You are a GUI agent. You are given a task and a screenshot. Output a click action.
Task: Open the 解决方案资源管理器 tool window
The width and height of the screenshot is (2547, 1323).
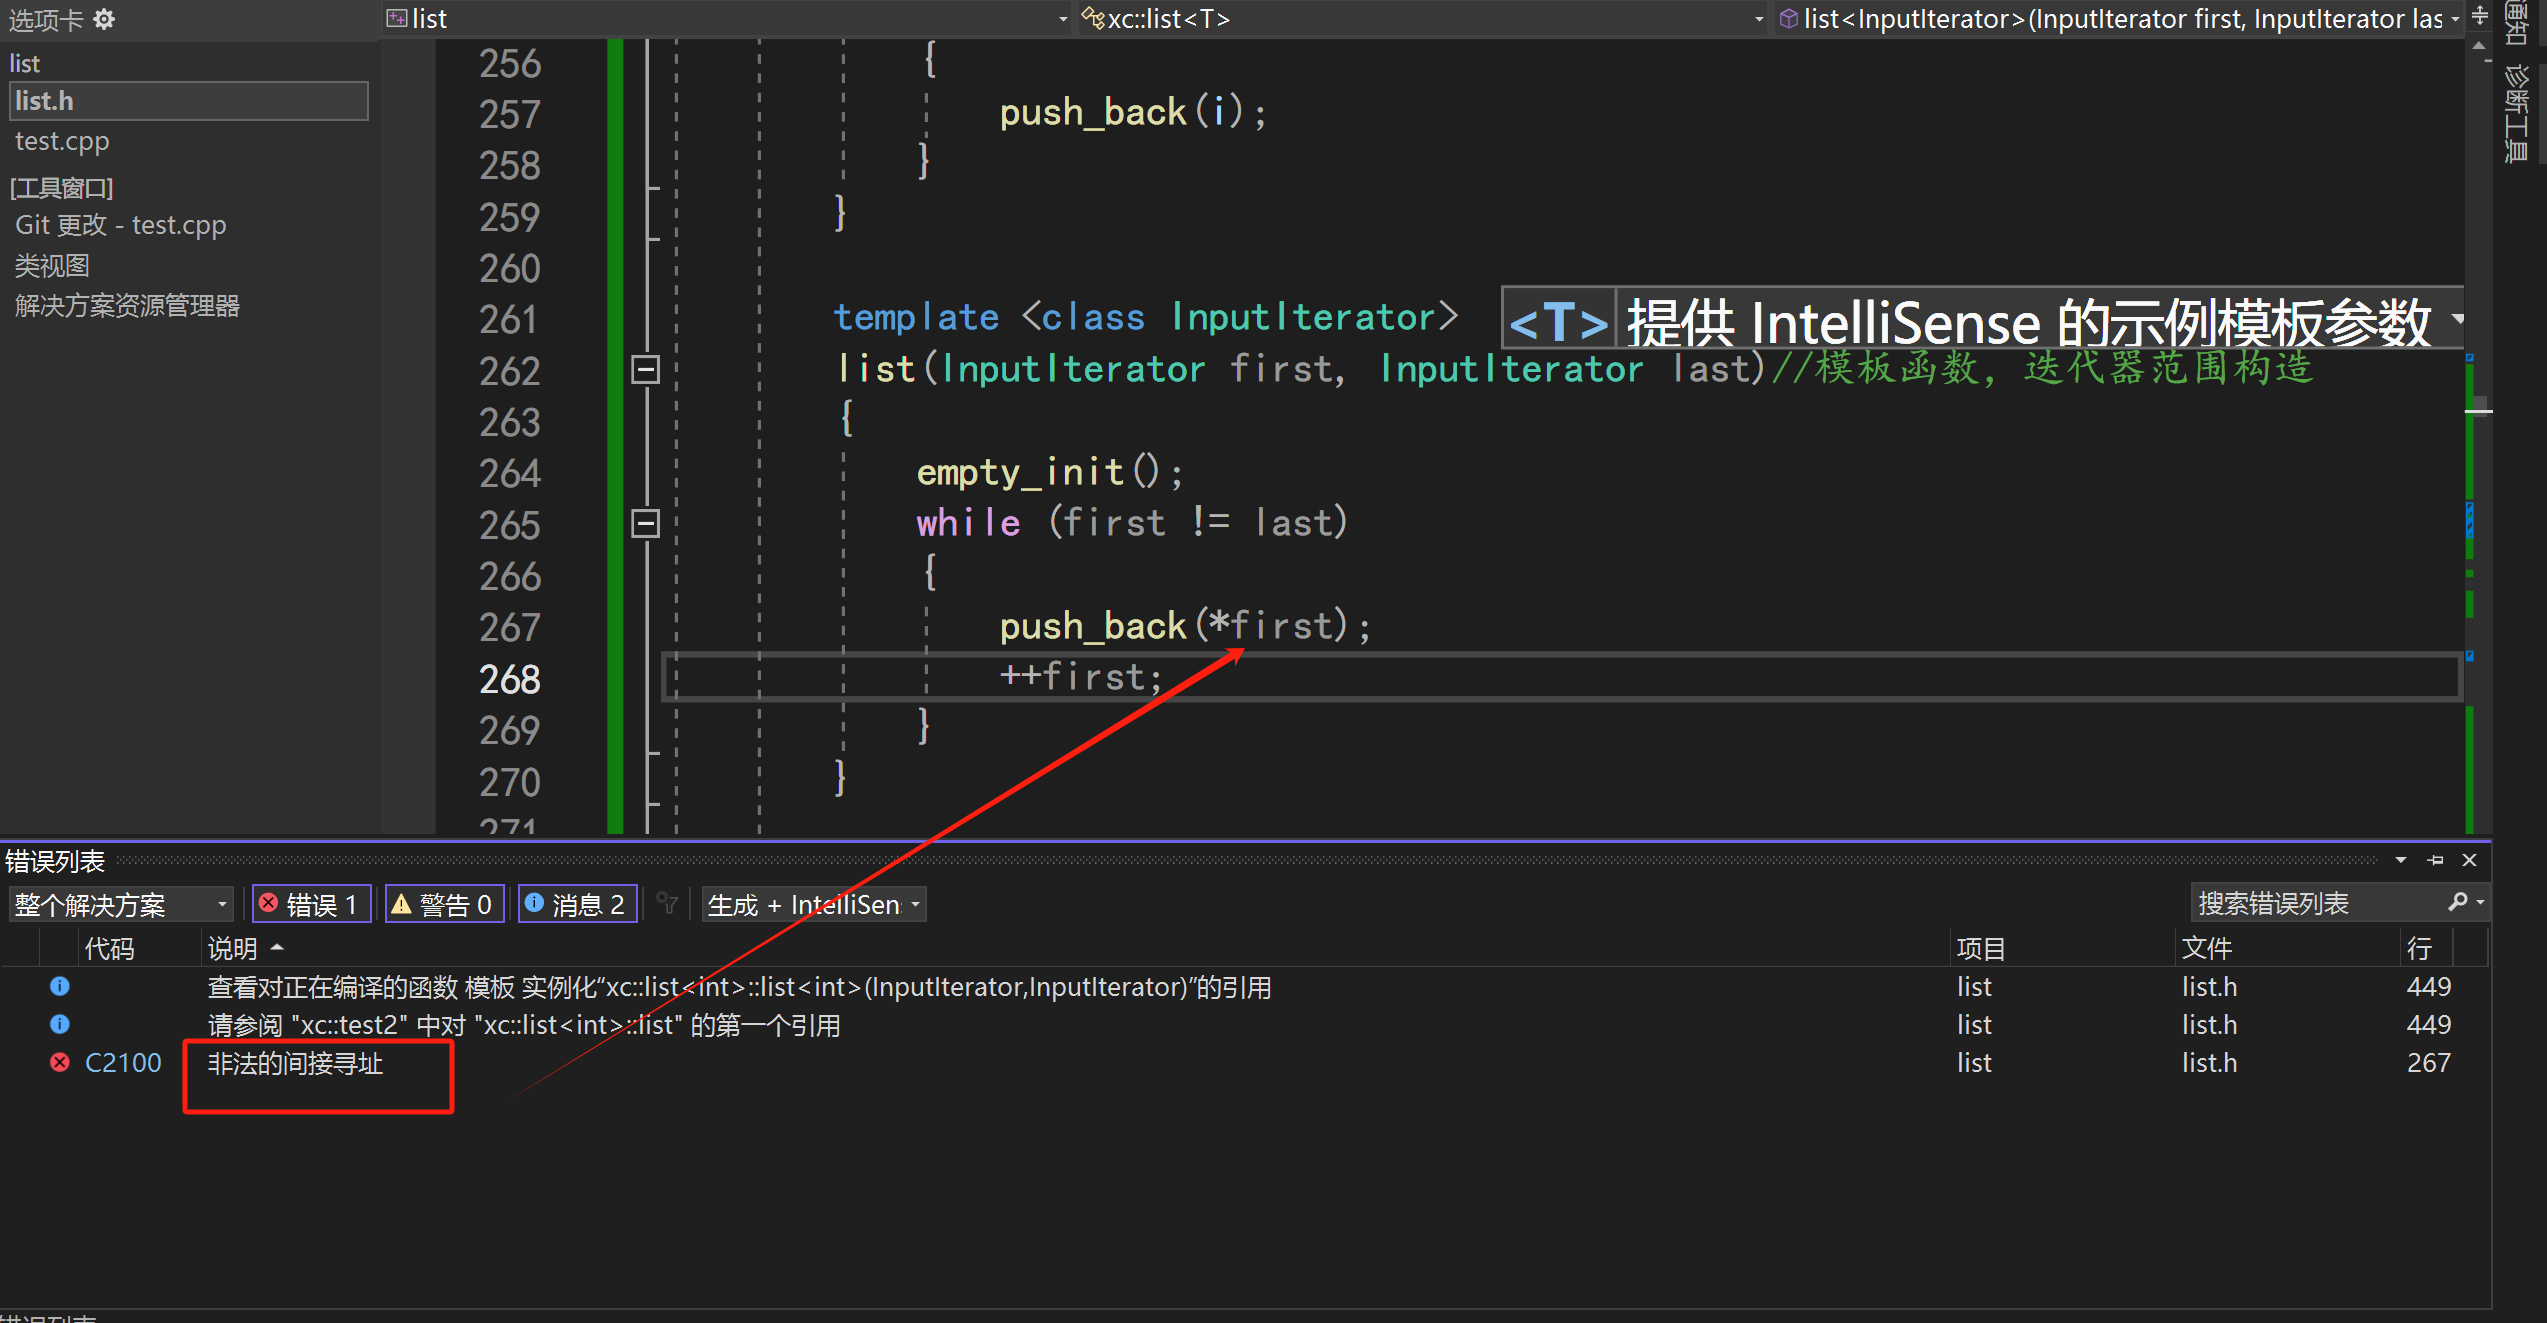click(127, 306)
